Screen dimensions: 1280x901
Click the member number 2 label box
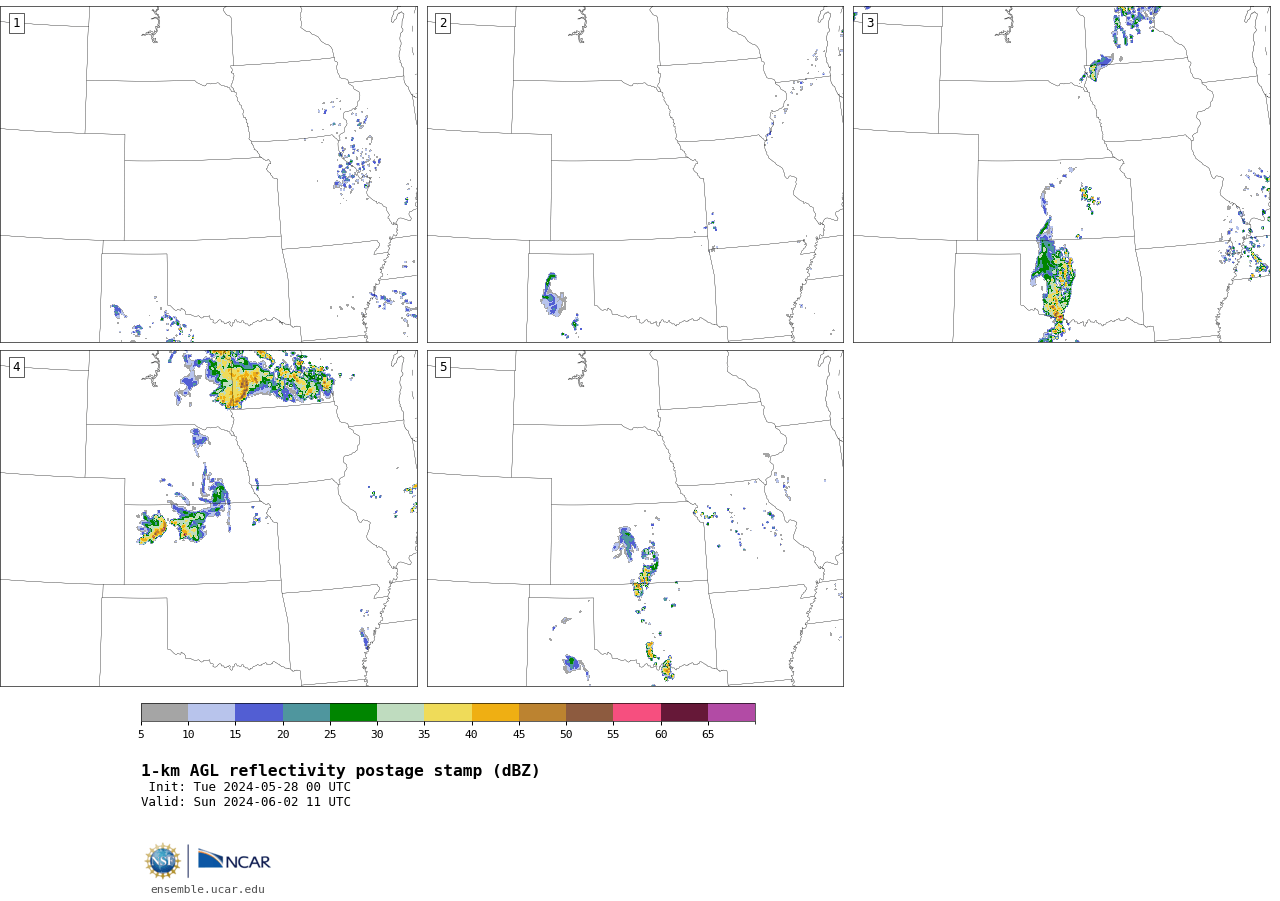(443, 23)
